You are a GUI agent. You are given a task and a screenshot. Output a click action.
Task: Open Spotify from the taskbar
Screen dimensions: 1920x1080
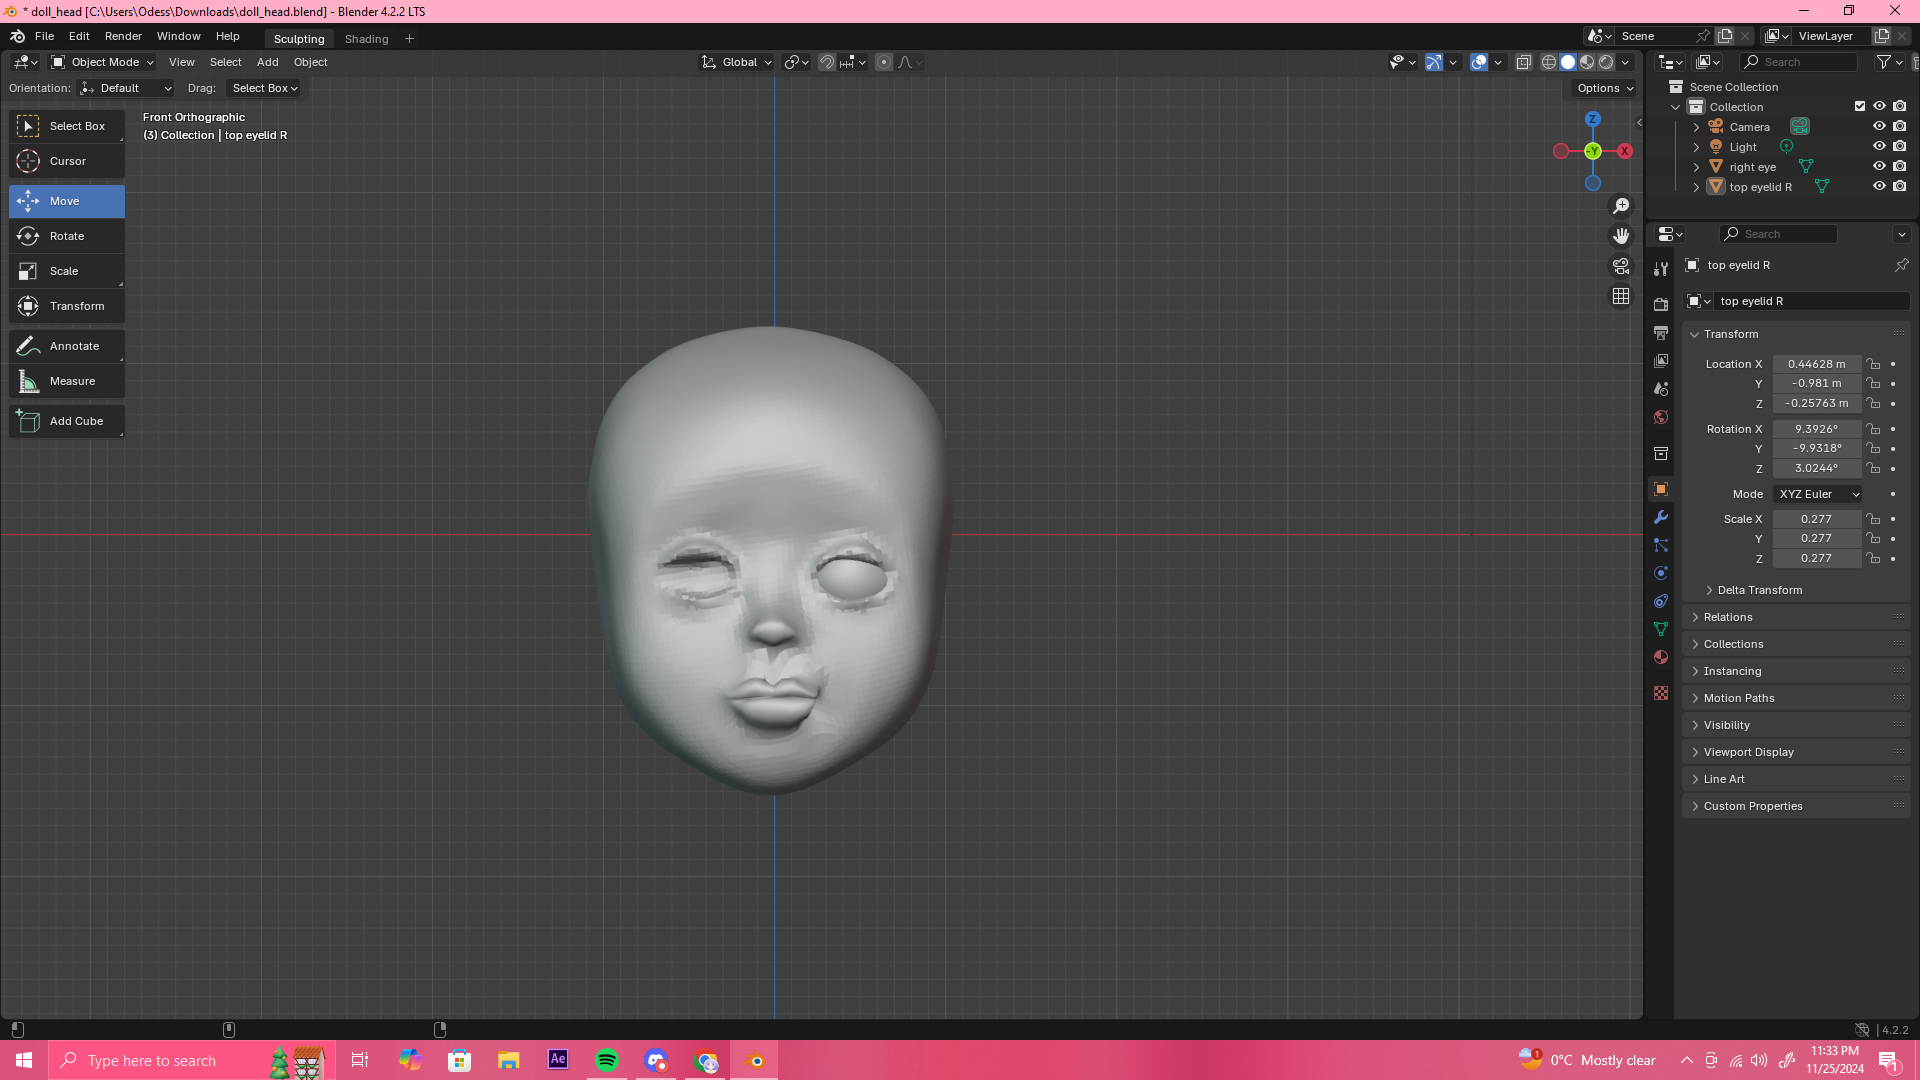coord(607,1060)
